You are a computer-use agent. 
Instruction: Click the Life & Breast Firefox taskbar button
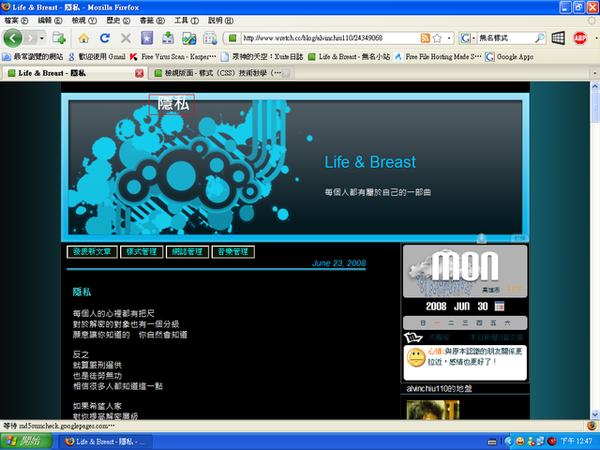coord(105,442)
